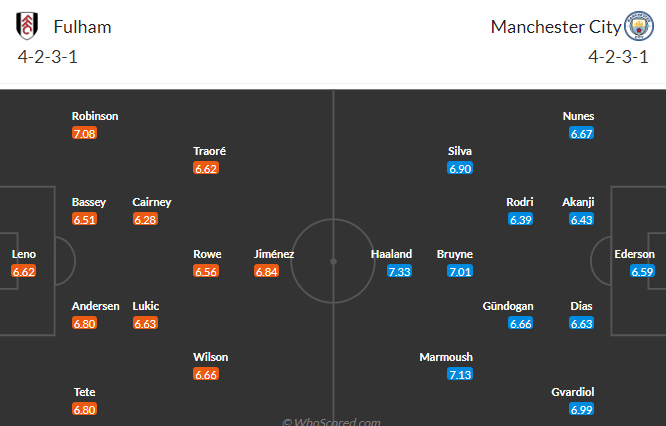
Task: Open the Manchester City team name link
Action: 556,27
